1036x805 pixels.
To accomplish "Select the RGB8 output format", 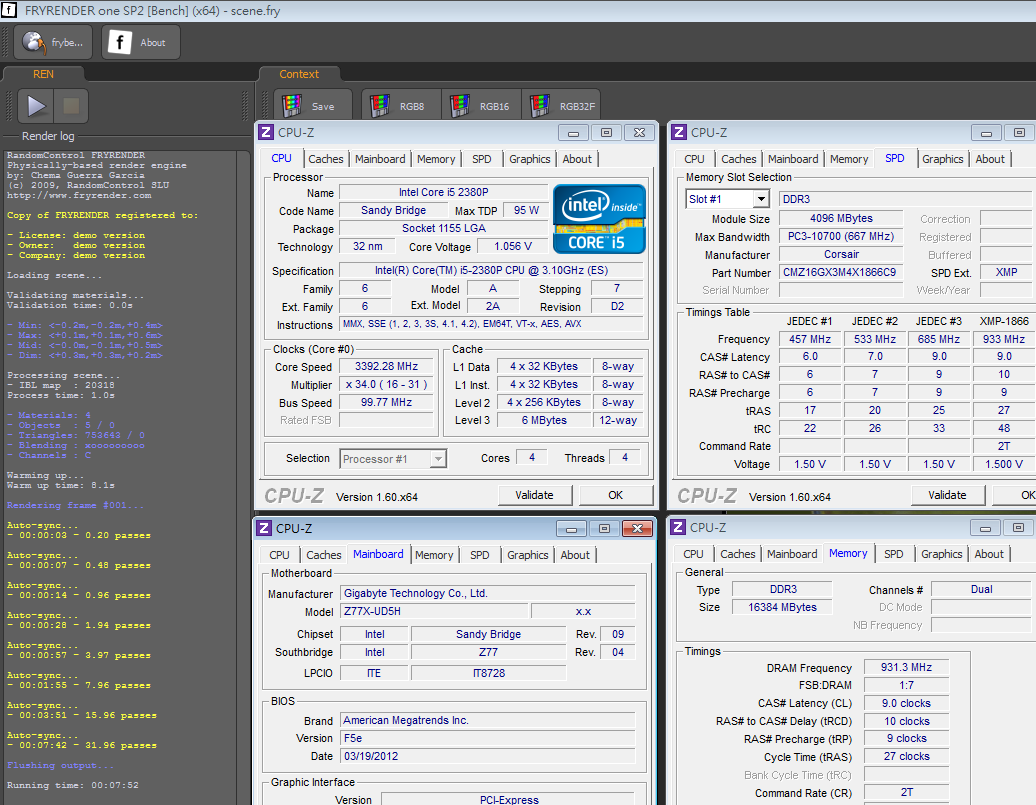I will pos(399,106).
